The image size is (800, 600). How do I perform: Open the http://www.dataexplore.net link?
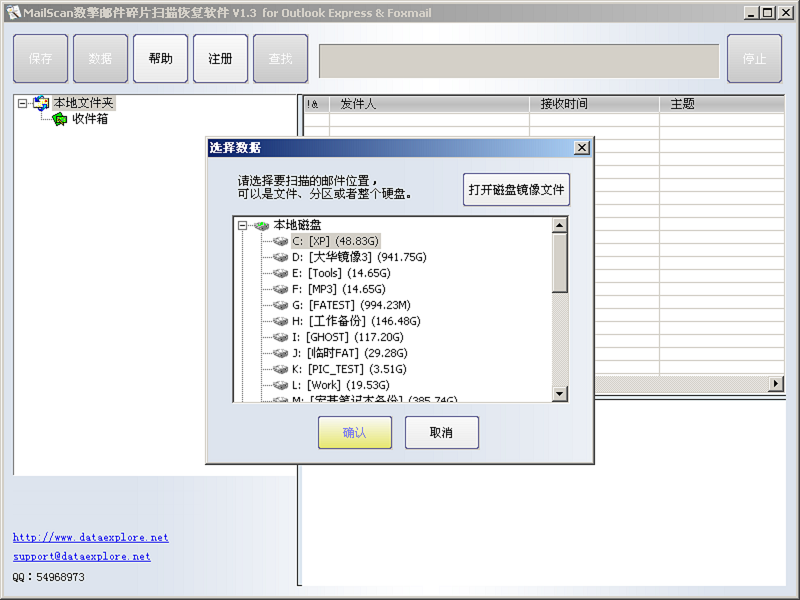pos(91,537)
